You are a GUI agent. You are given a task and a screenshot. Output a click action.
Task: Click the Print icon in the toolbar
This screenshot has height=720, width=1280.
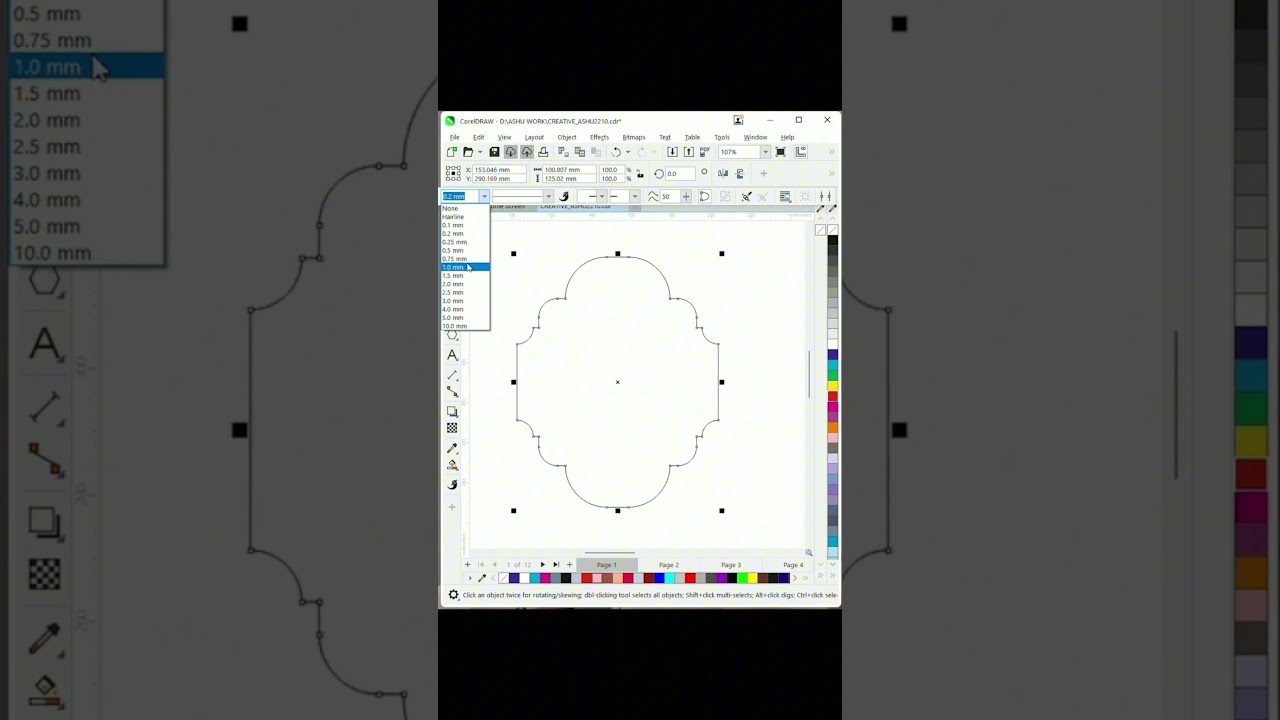pos(543,152)
